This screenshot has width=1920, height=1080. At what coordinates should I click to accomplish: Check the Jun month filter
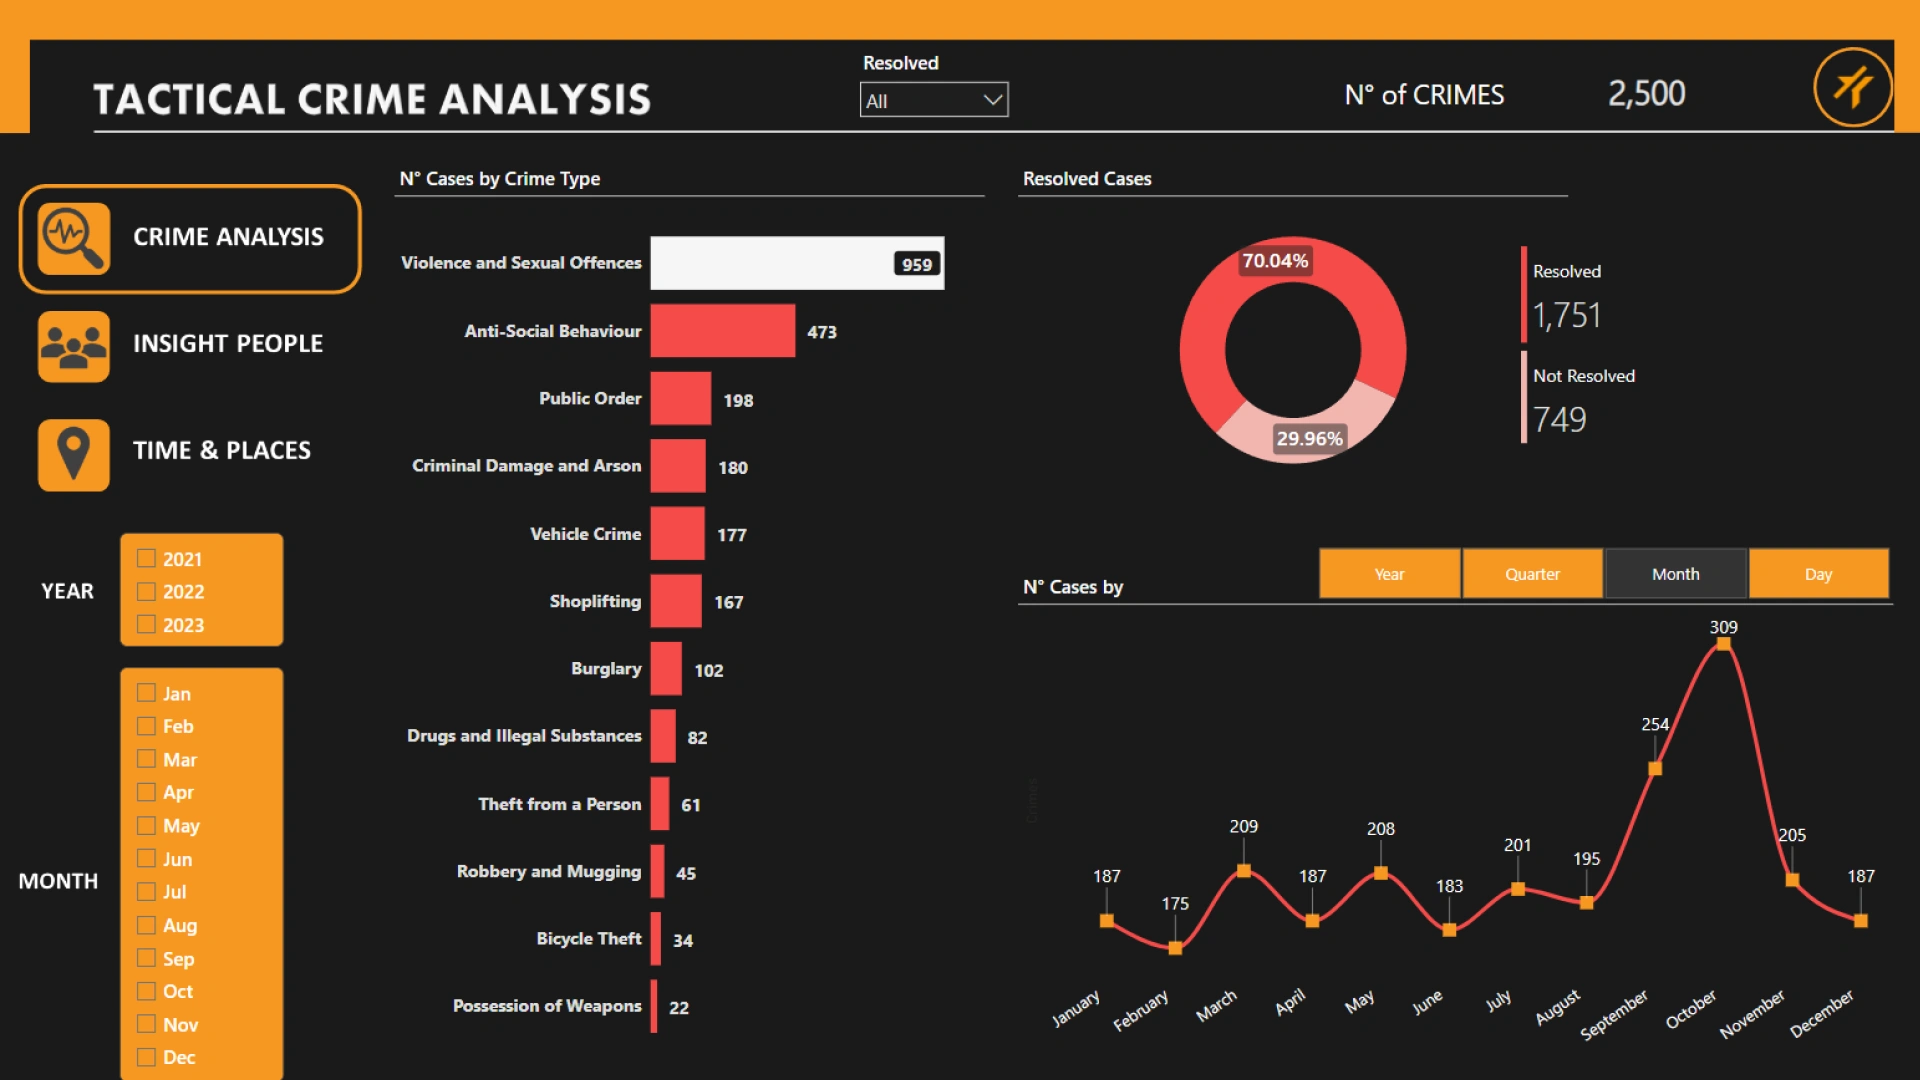coord(146,858)
